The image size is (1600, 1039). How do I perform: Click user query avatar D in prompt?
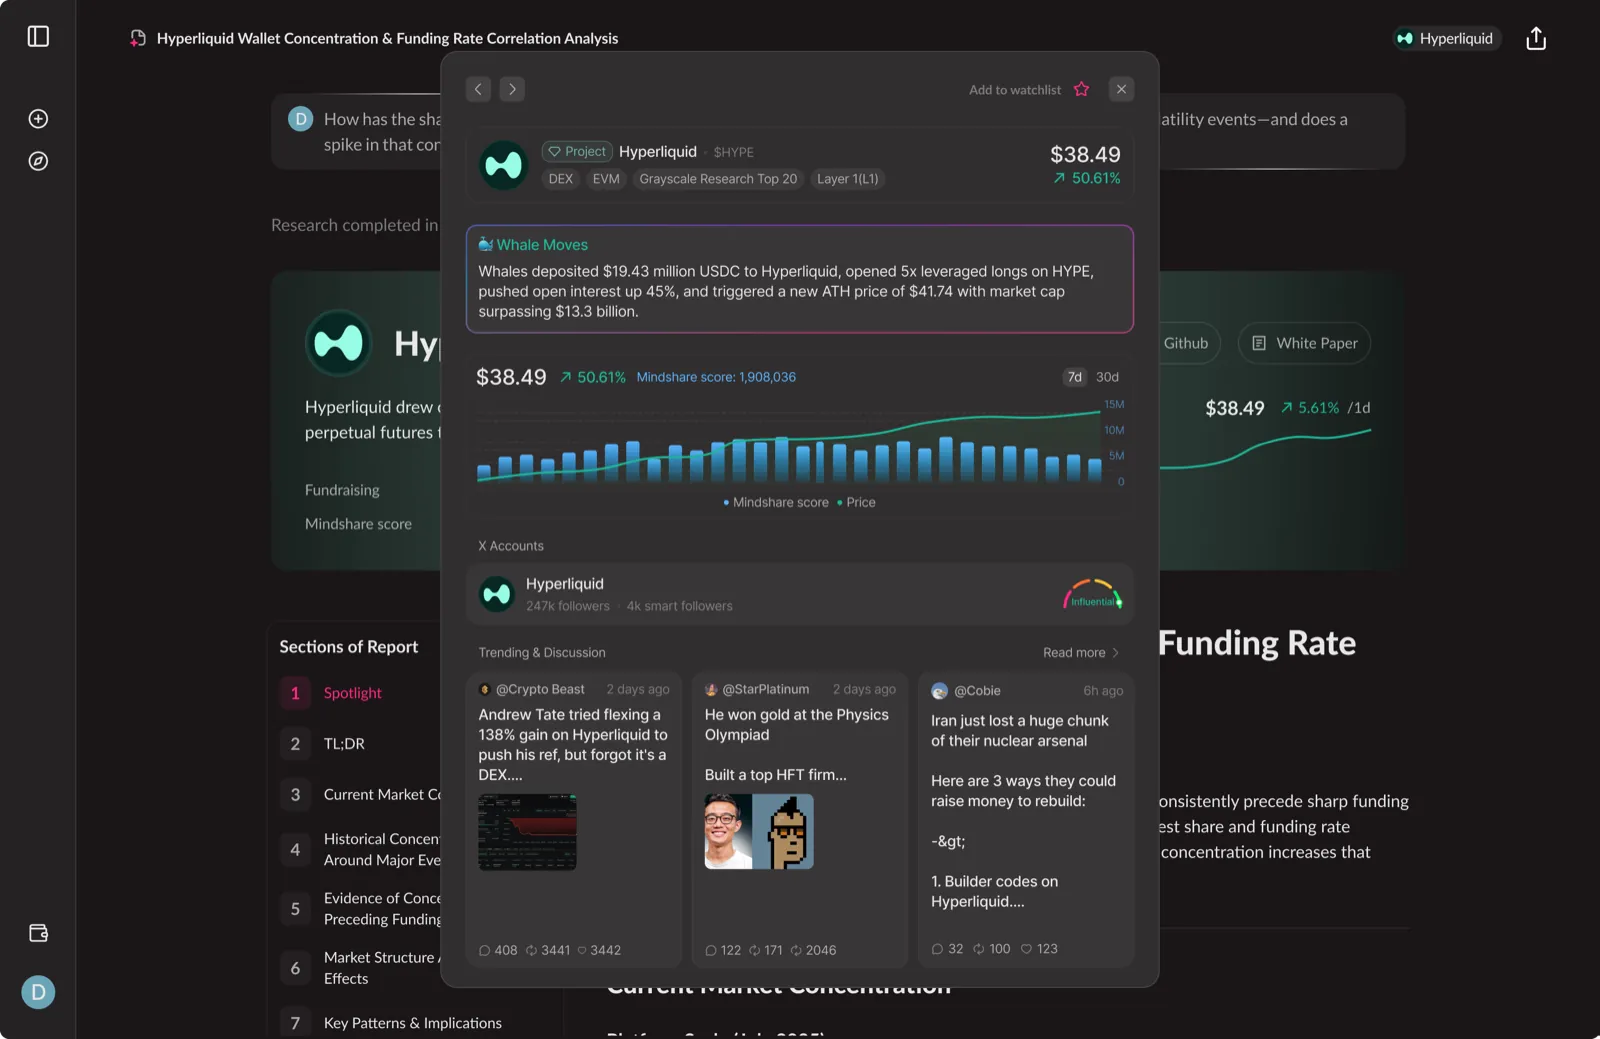pos(301,119)
